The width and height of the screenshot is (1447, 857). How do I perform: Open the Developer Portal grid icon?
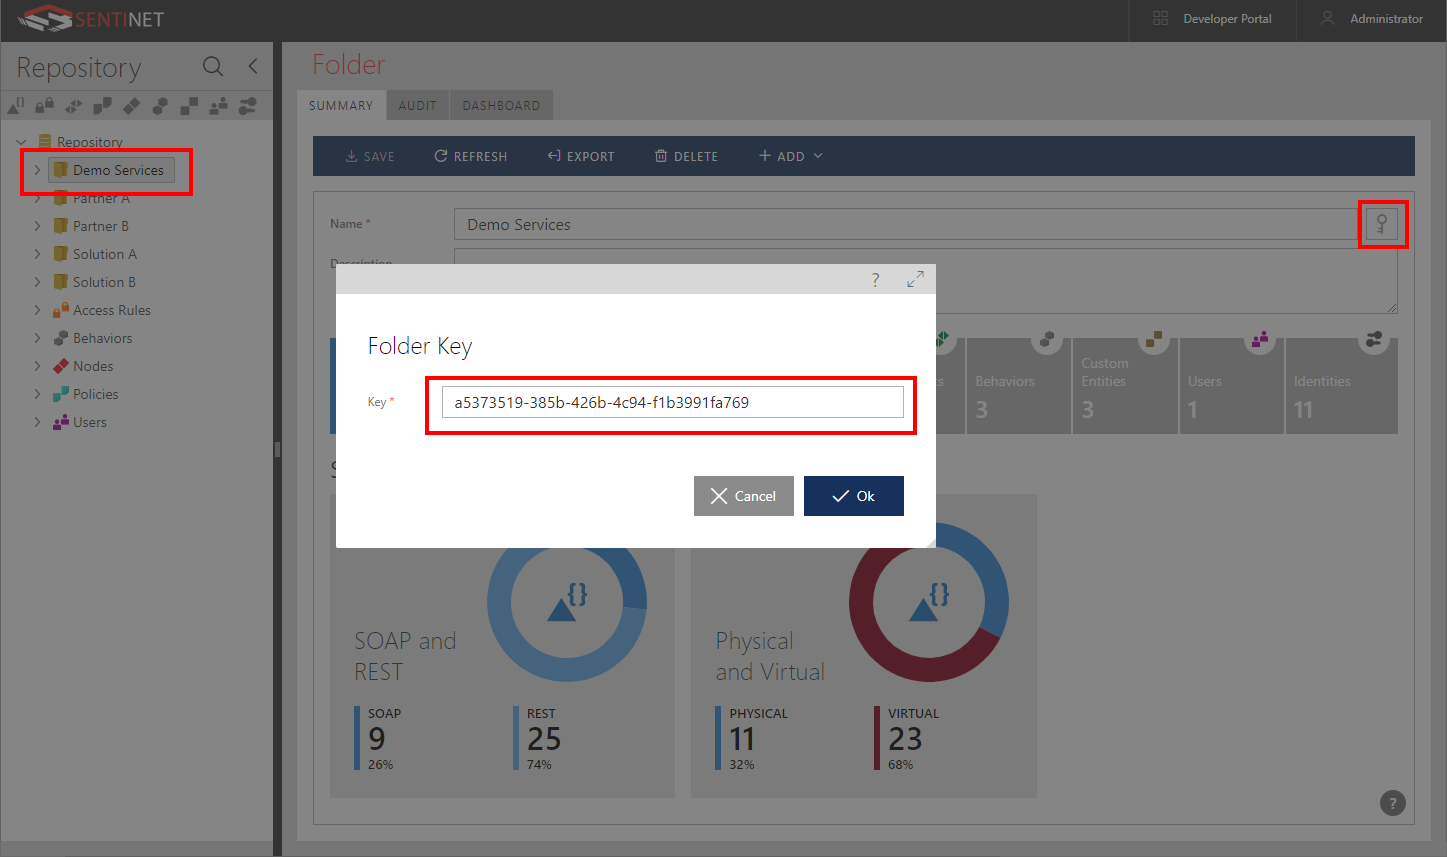pos(1160,19)
